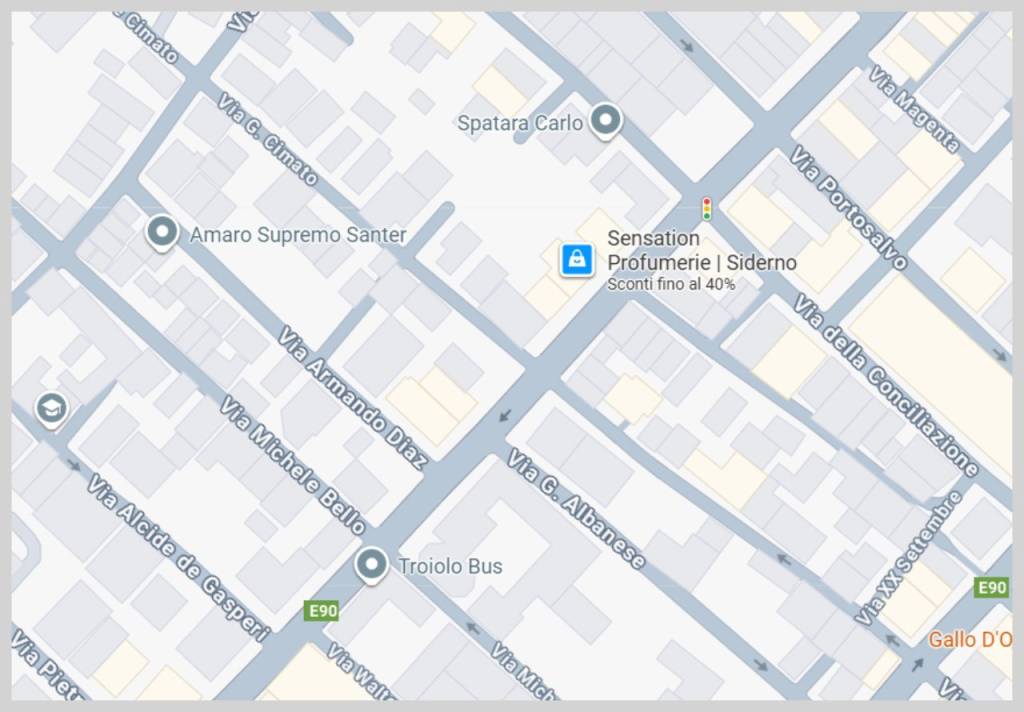Click the Spatara Carlo text label
The image size is (1024, 712).
pos(520,123)
